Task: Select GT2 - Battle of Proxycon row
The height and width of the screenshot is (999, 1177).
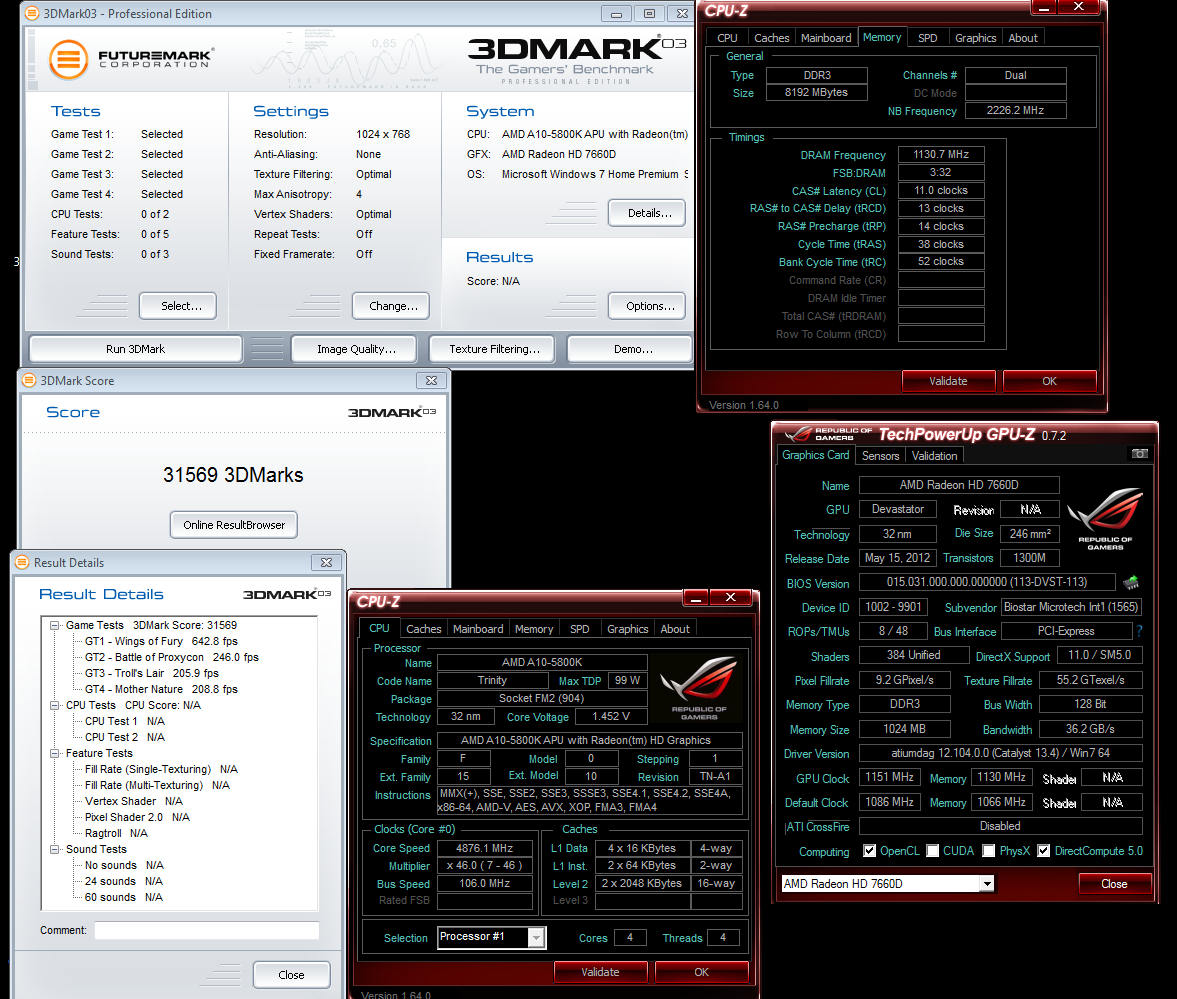Action: [172, 657]
